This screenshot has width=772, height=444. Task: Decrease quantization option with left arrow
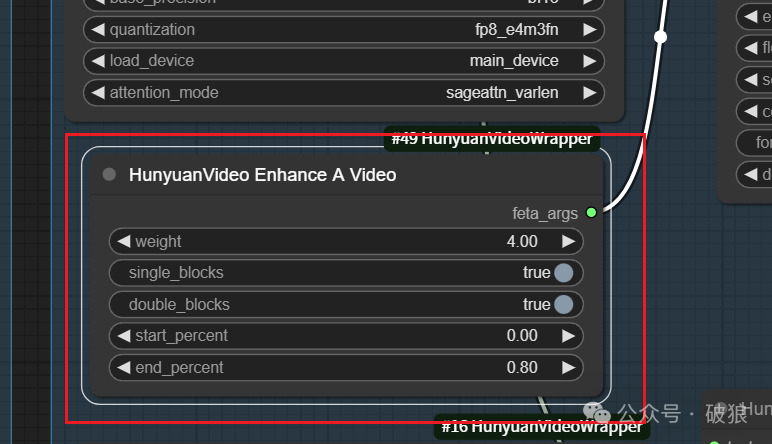click(x=98, y=30)
